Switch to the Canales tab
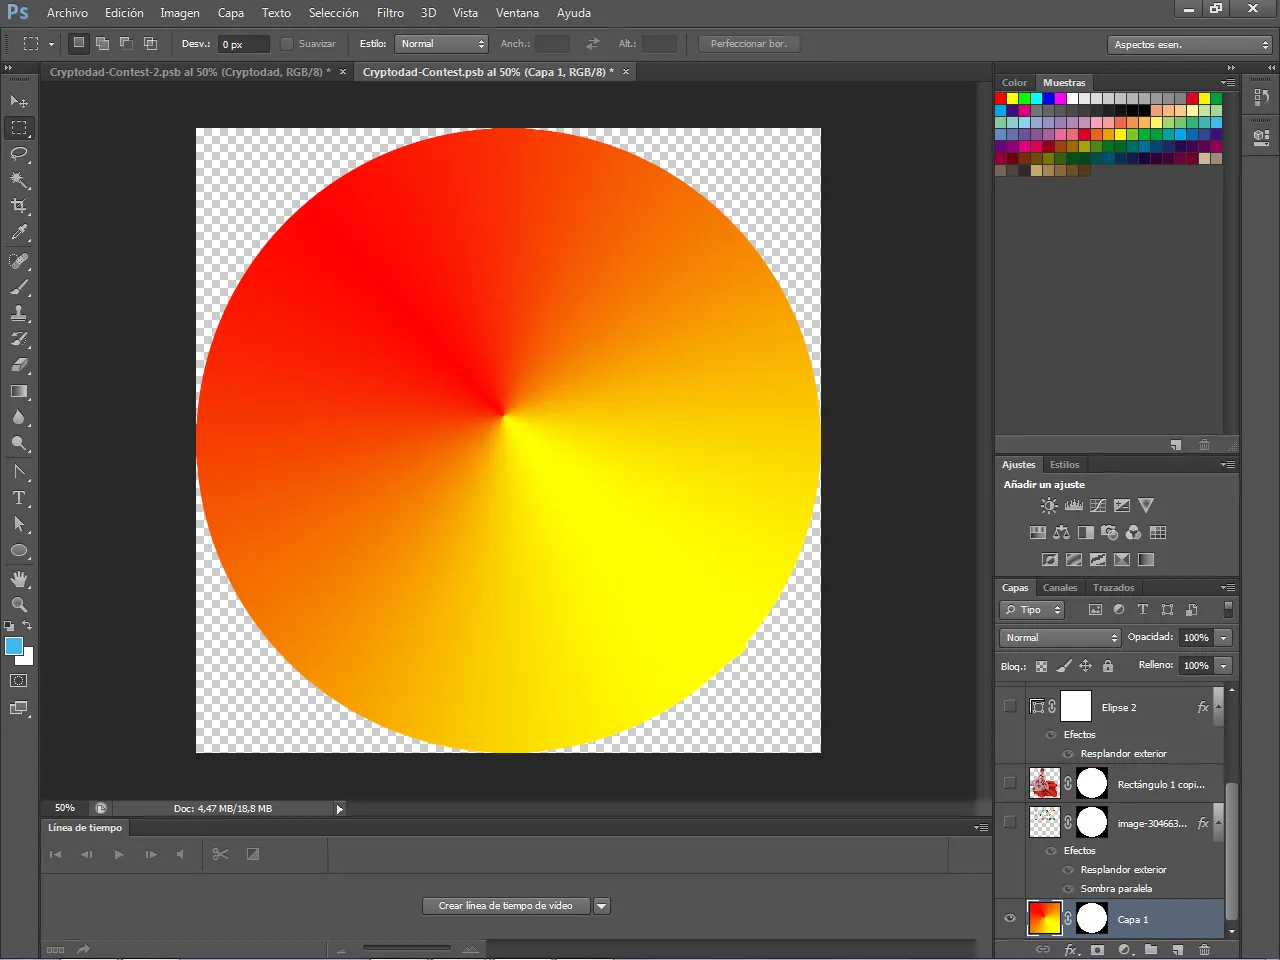This screenshot has height=960, width=1280. 1060,588
